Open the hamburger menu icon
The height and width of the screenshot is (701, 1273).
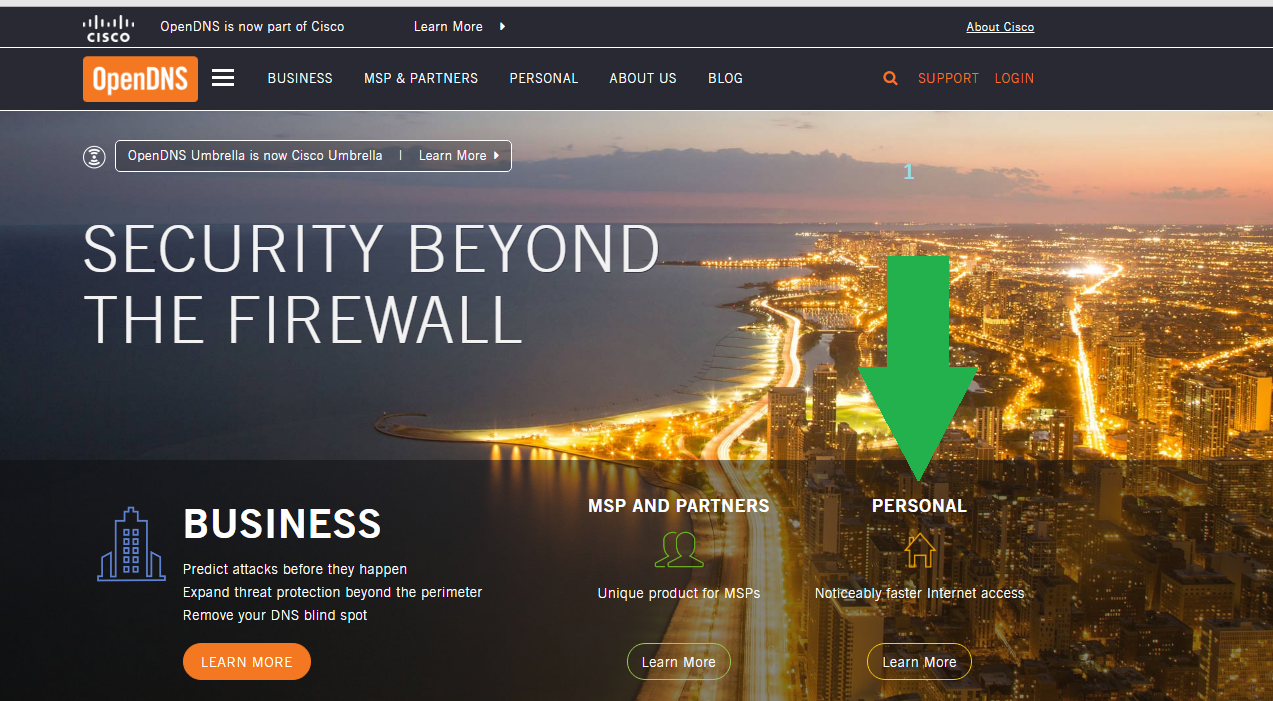pos(223,78)
